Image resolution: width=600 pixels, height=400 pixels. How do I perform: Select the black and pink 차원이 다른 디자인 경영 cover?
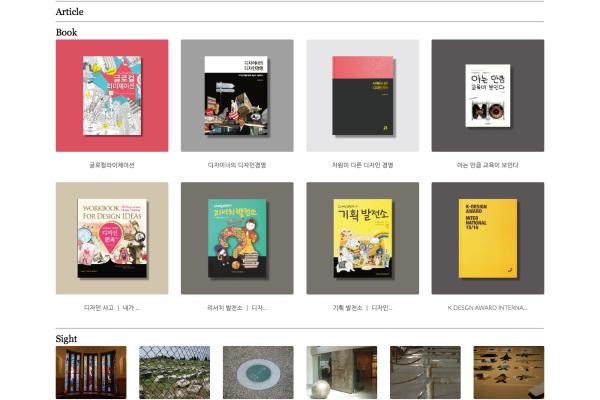[362, 95]
